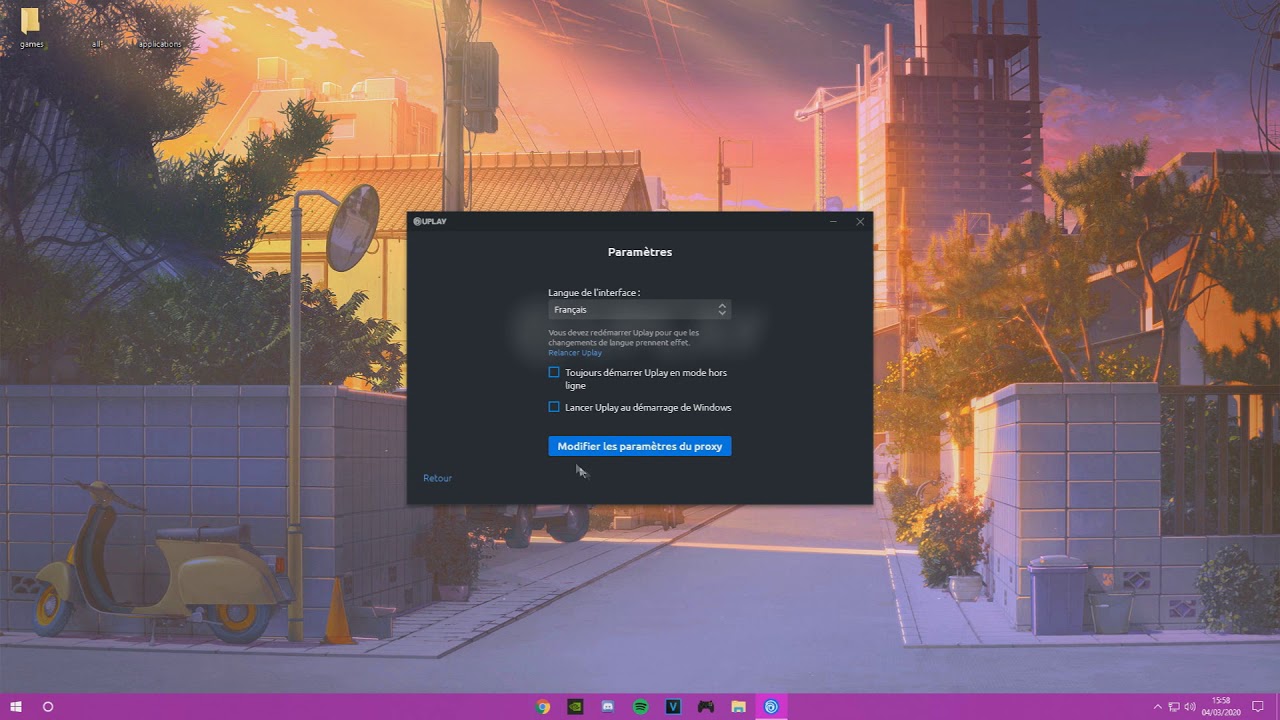The image size is (1280, 720).
Task: Click the Uplay logo in the window title bar
Action: [430, 221]
